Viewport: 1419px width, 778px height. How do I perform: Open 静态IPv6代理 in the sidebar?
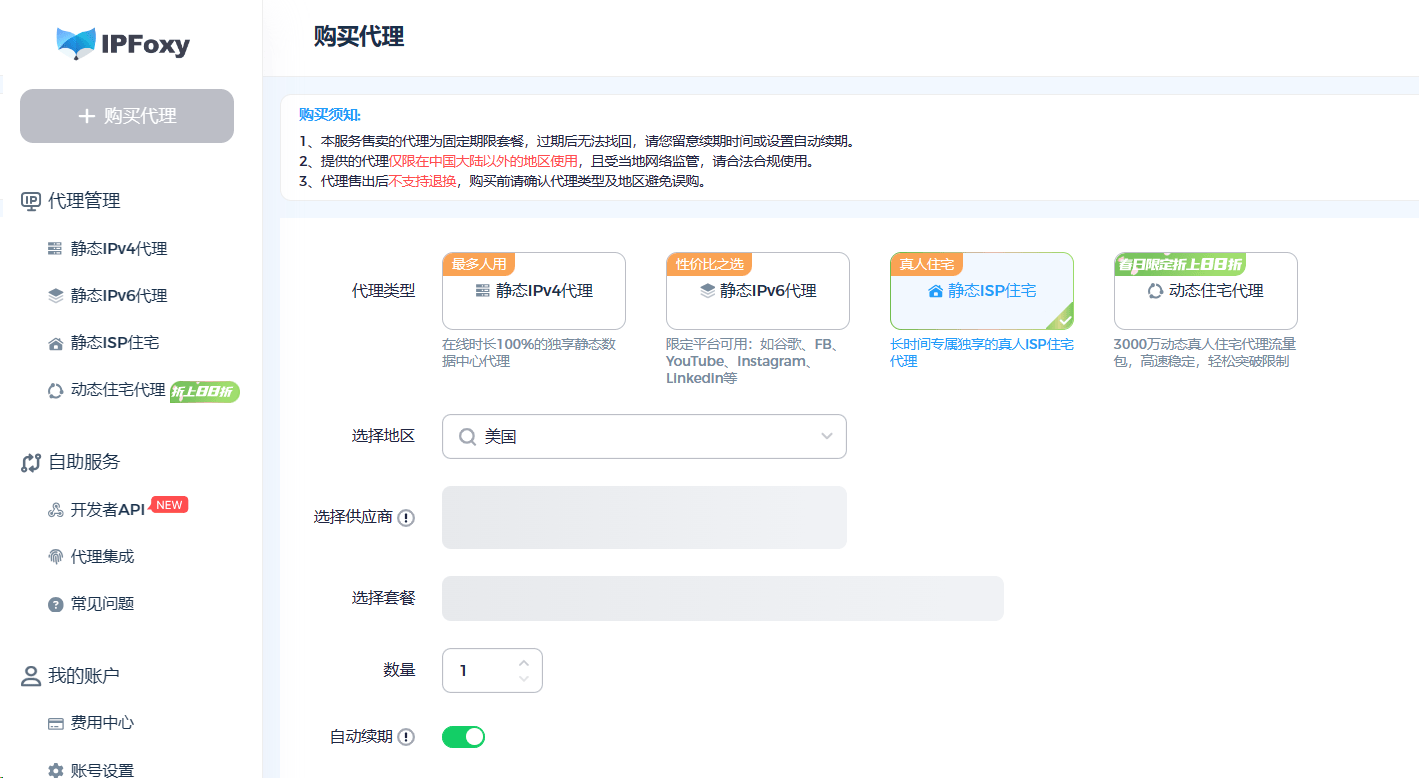pos(118,295)
